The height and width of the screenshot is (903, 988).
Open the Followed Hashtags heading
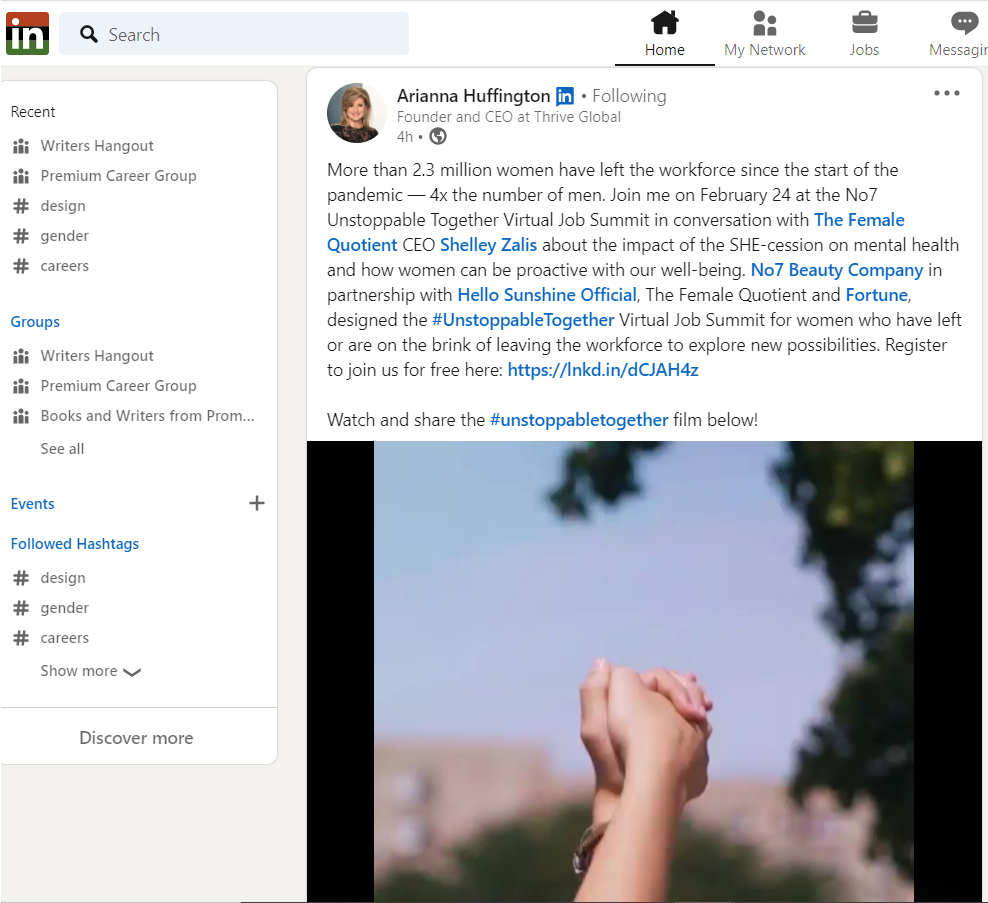click(x=75, y=544)
